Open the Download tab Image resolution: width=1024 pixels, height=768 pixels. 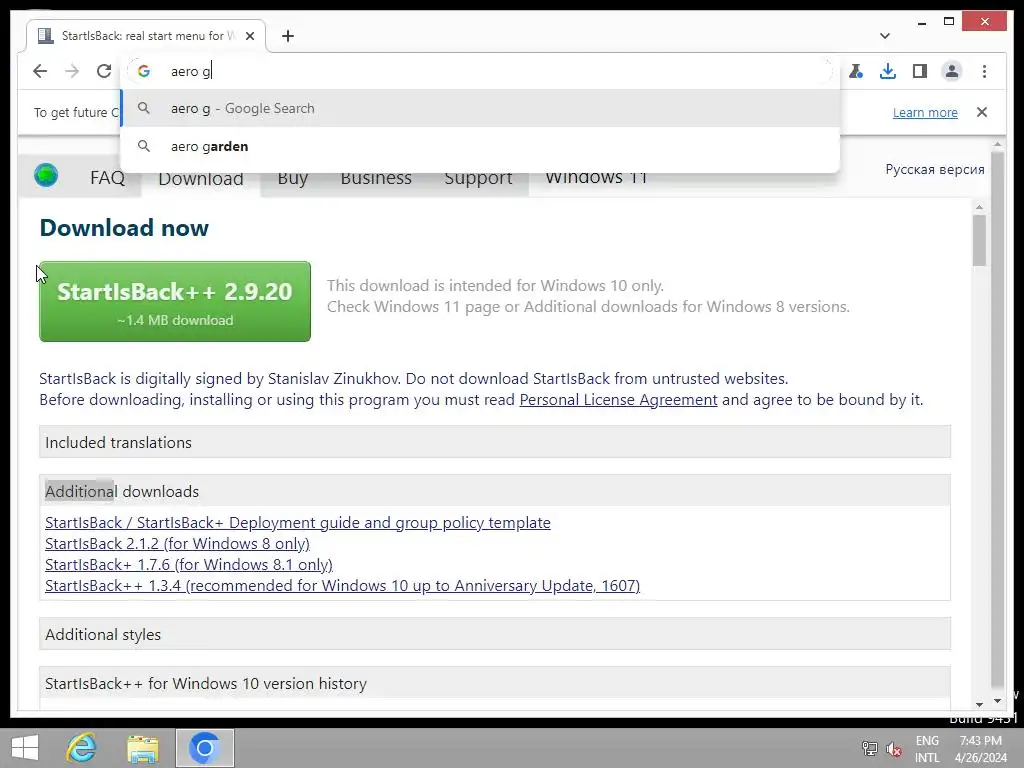click(200, 179)
